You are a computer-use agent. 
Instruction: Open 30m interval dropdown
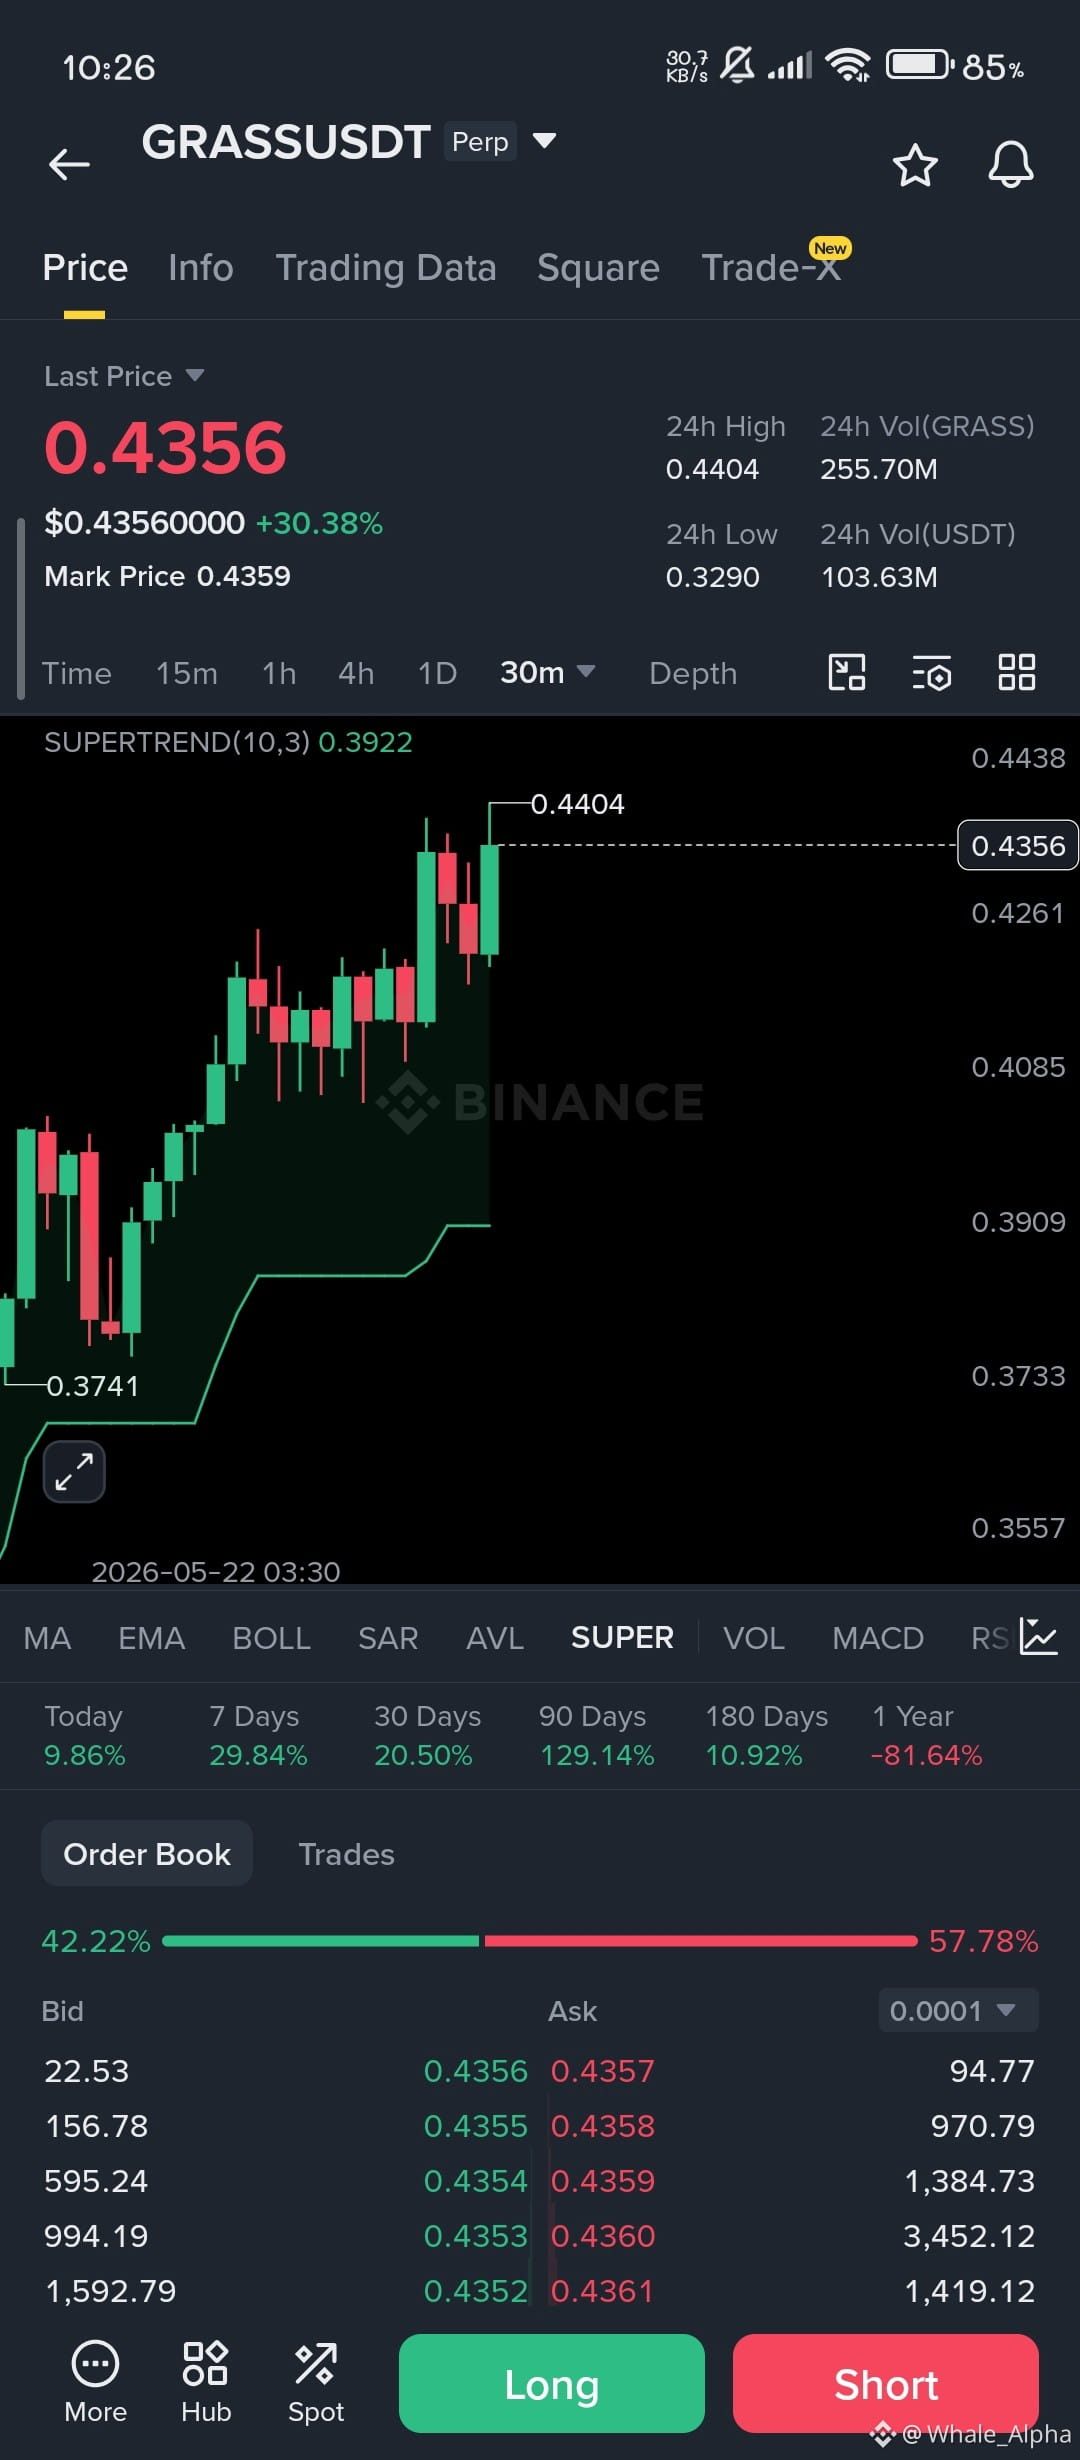547,673
